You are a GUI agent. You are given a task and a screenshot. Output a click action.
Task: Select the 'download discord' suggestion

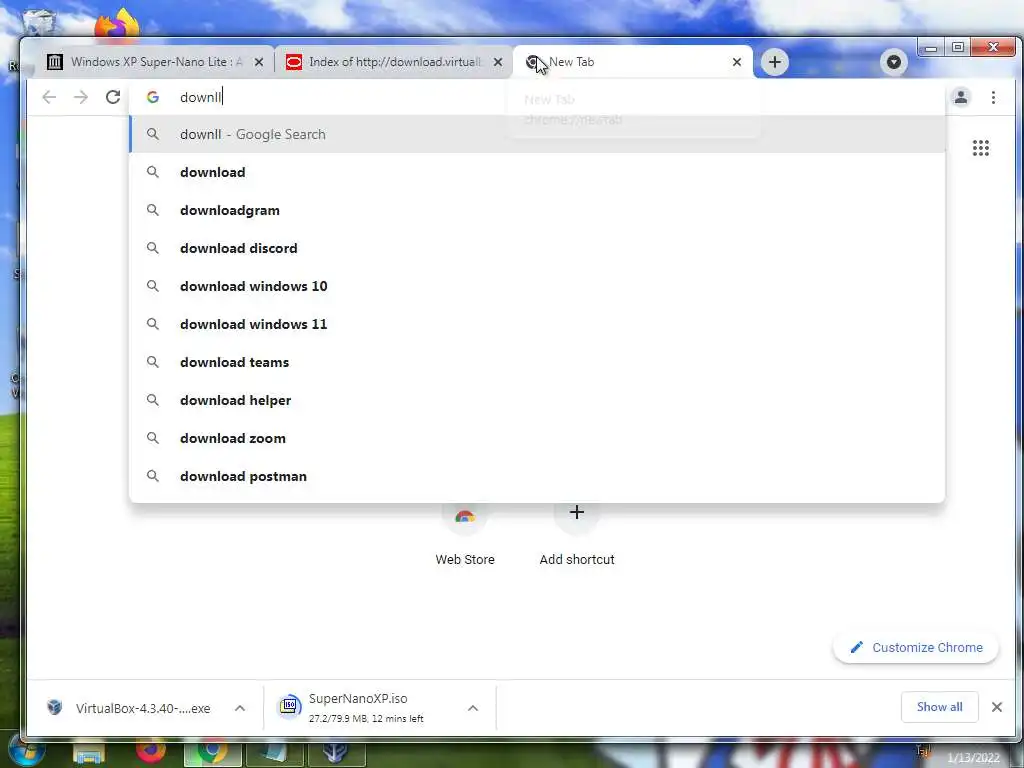[537, 248]
